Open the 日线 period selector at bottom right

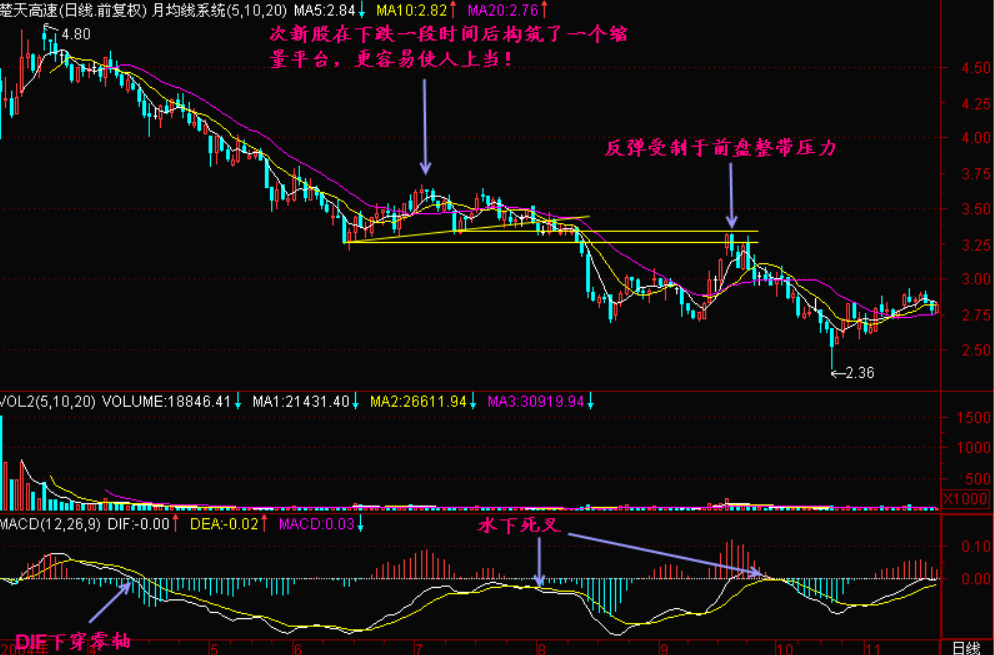pos(966,647)
